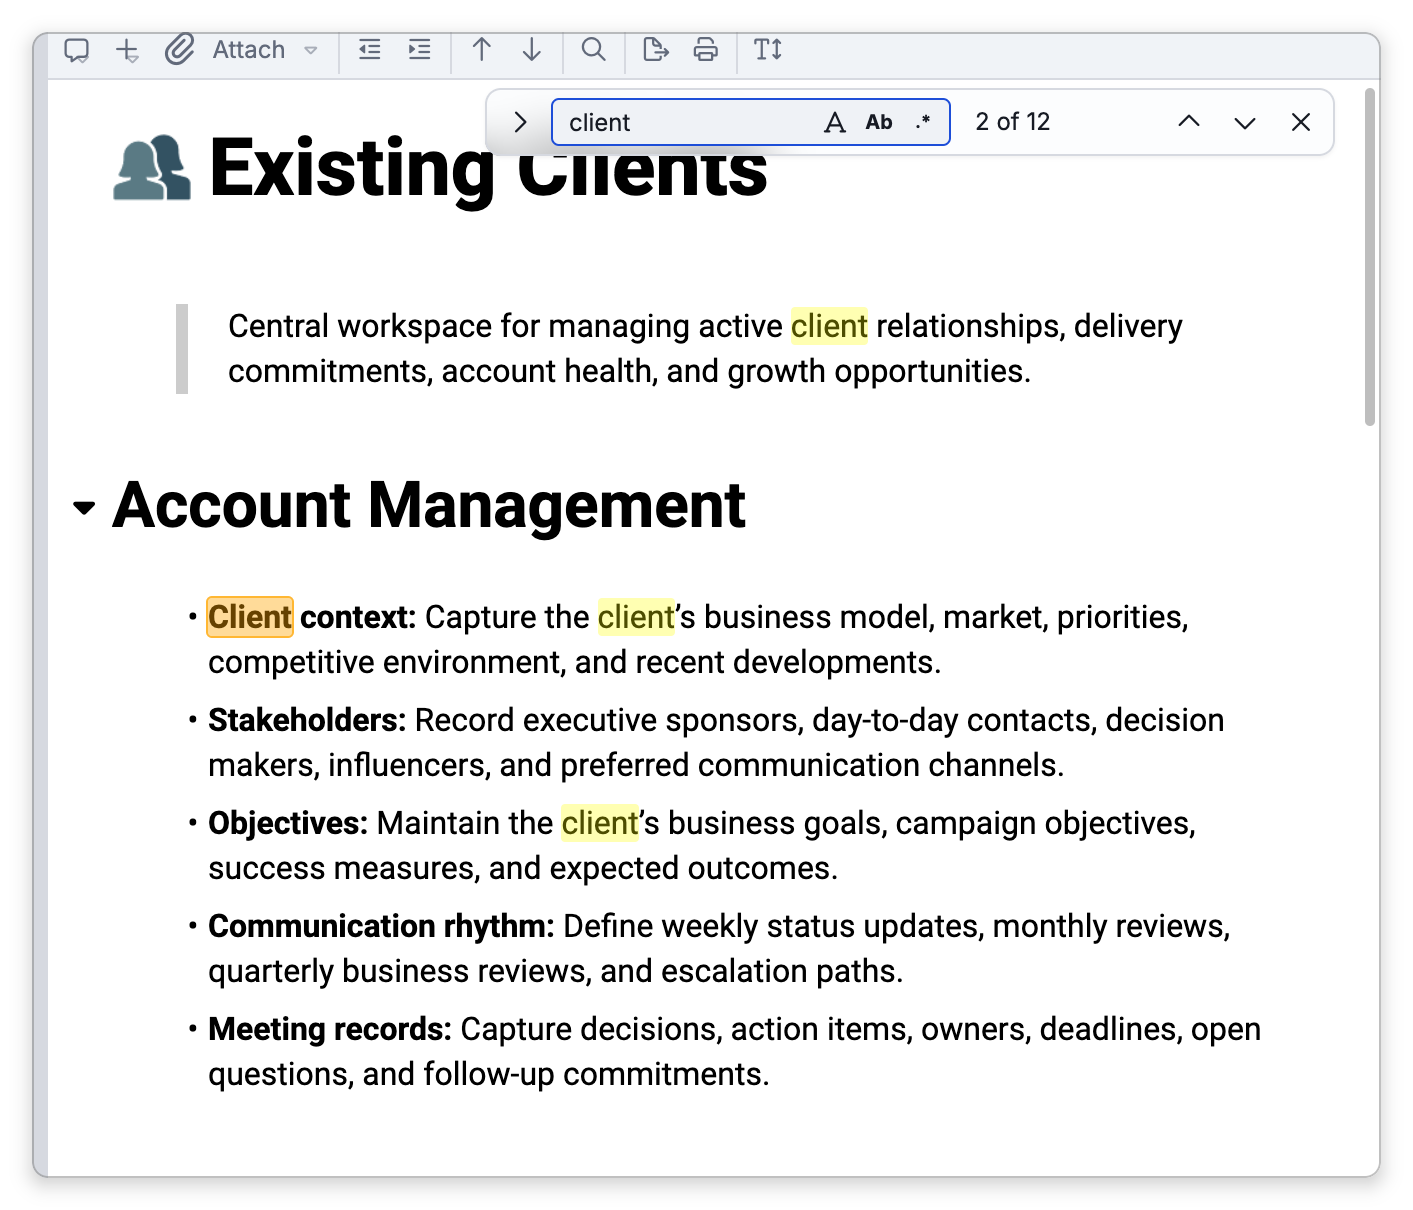Click the 'Account Management' heading

(x=429, y=505)
